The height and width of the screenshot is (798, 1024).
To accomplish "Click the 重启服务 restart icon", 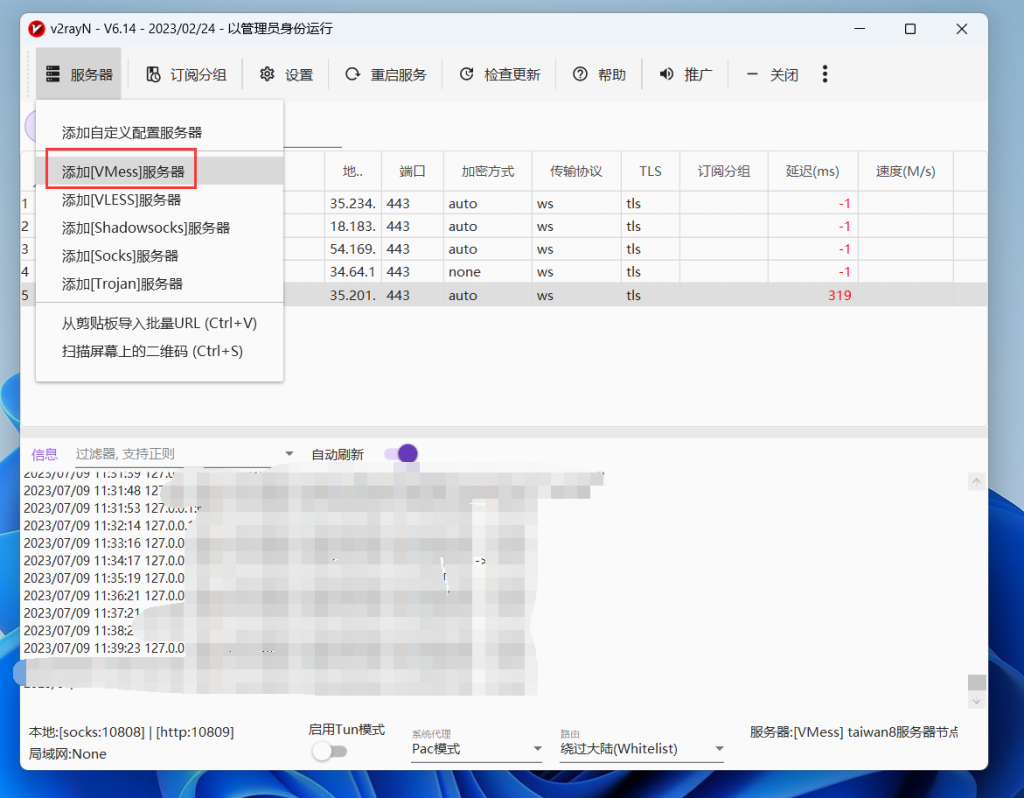I will pos(353,74).
